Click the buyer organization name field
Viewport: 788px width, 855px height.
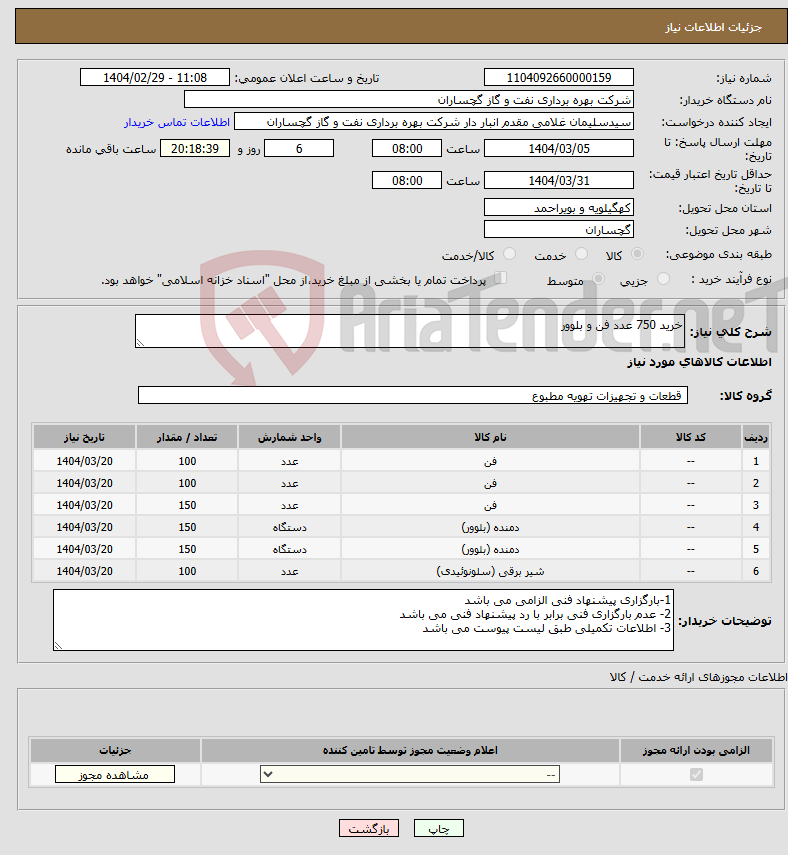pos(409,100)
